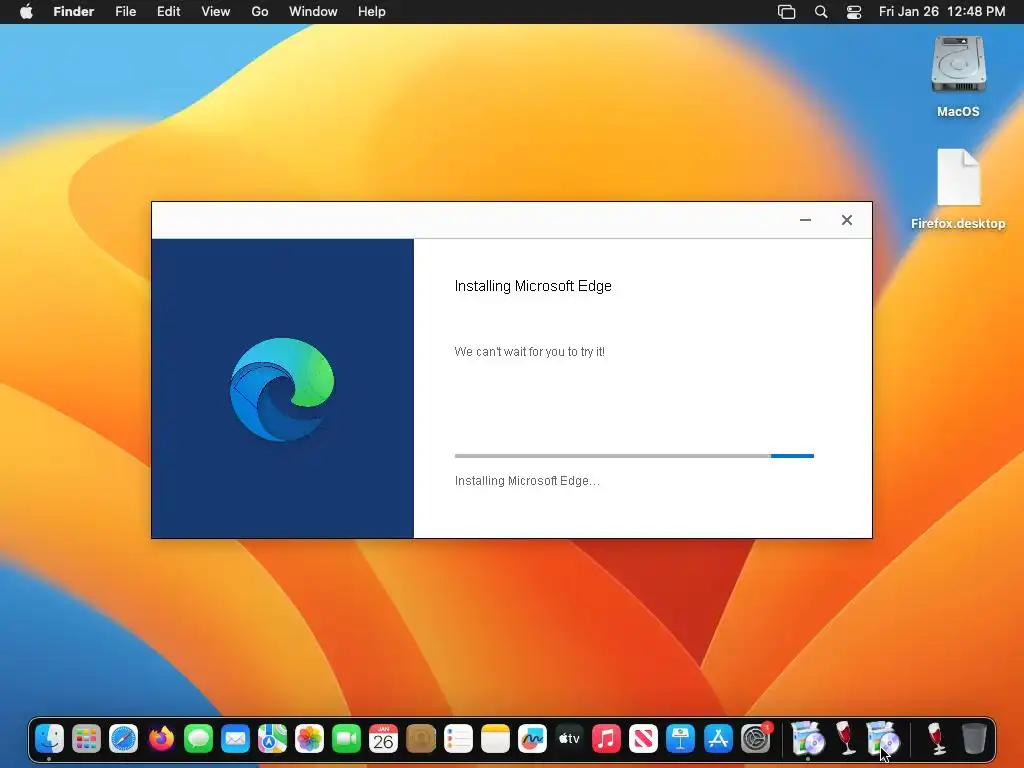Open Reminders from the dock
This screenshot has height=768, width=1024.
pyautogui.click(x=458, y=739)
